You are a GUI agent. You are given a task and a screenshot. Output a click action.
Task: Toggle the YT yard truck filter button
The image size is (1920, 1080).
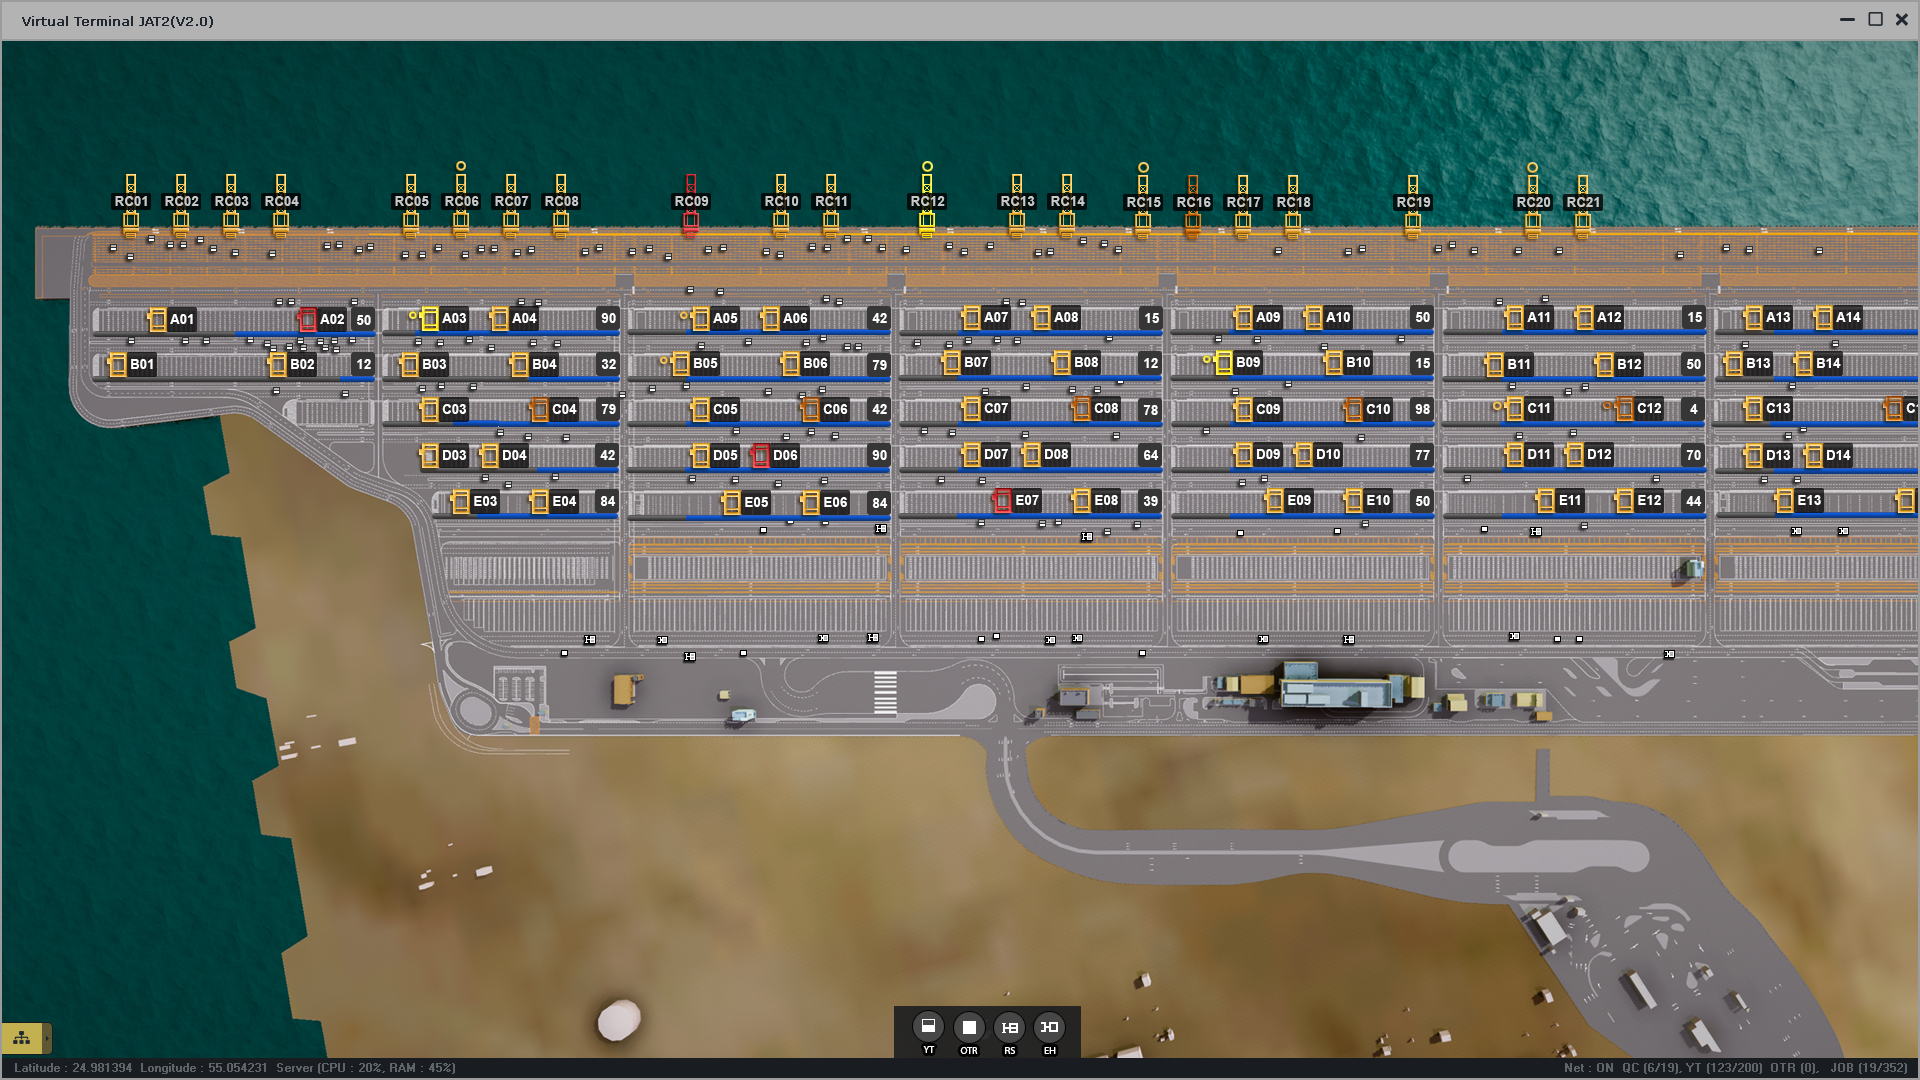coord(928,1027)
